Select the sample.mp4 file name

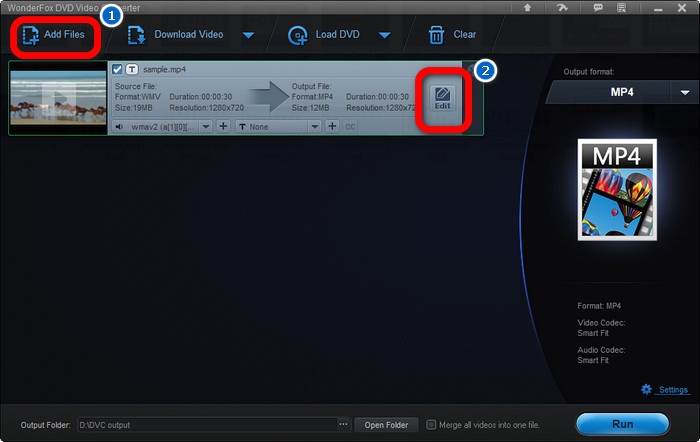[164, 70]
